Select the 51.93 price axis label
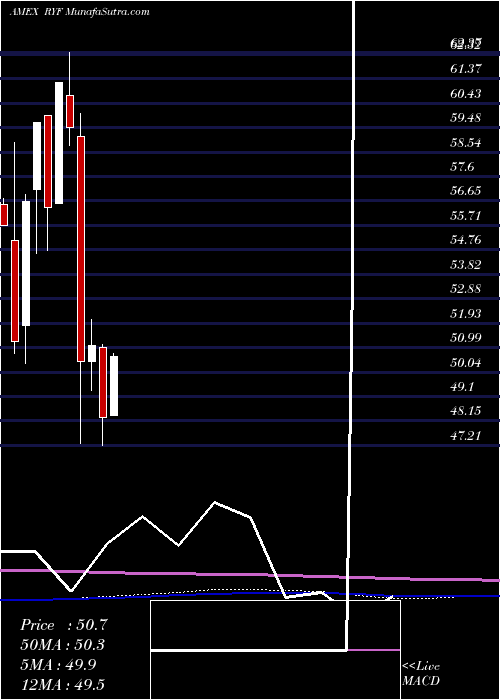The image size is (500, 700). [466, 314]
